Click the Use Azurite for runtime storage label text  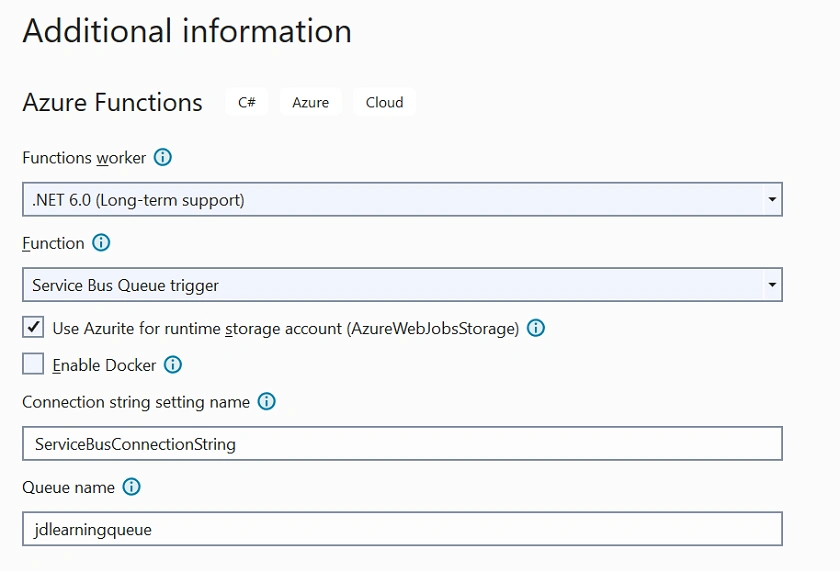[286, 328]
